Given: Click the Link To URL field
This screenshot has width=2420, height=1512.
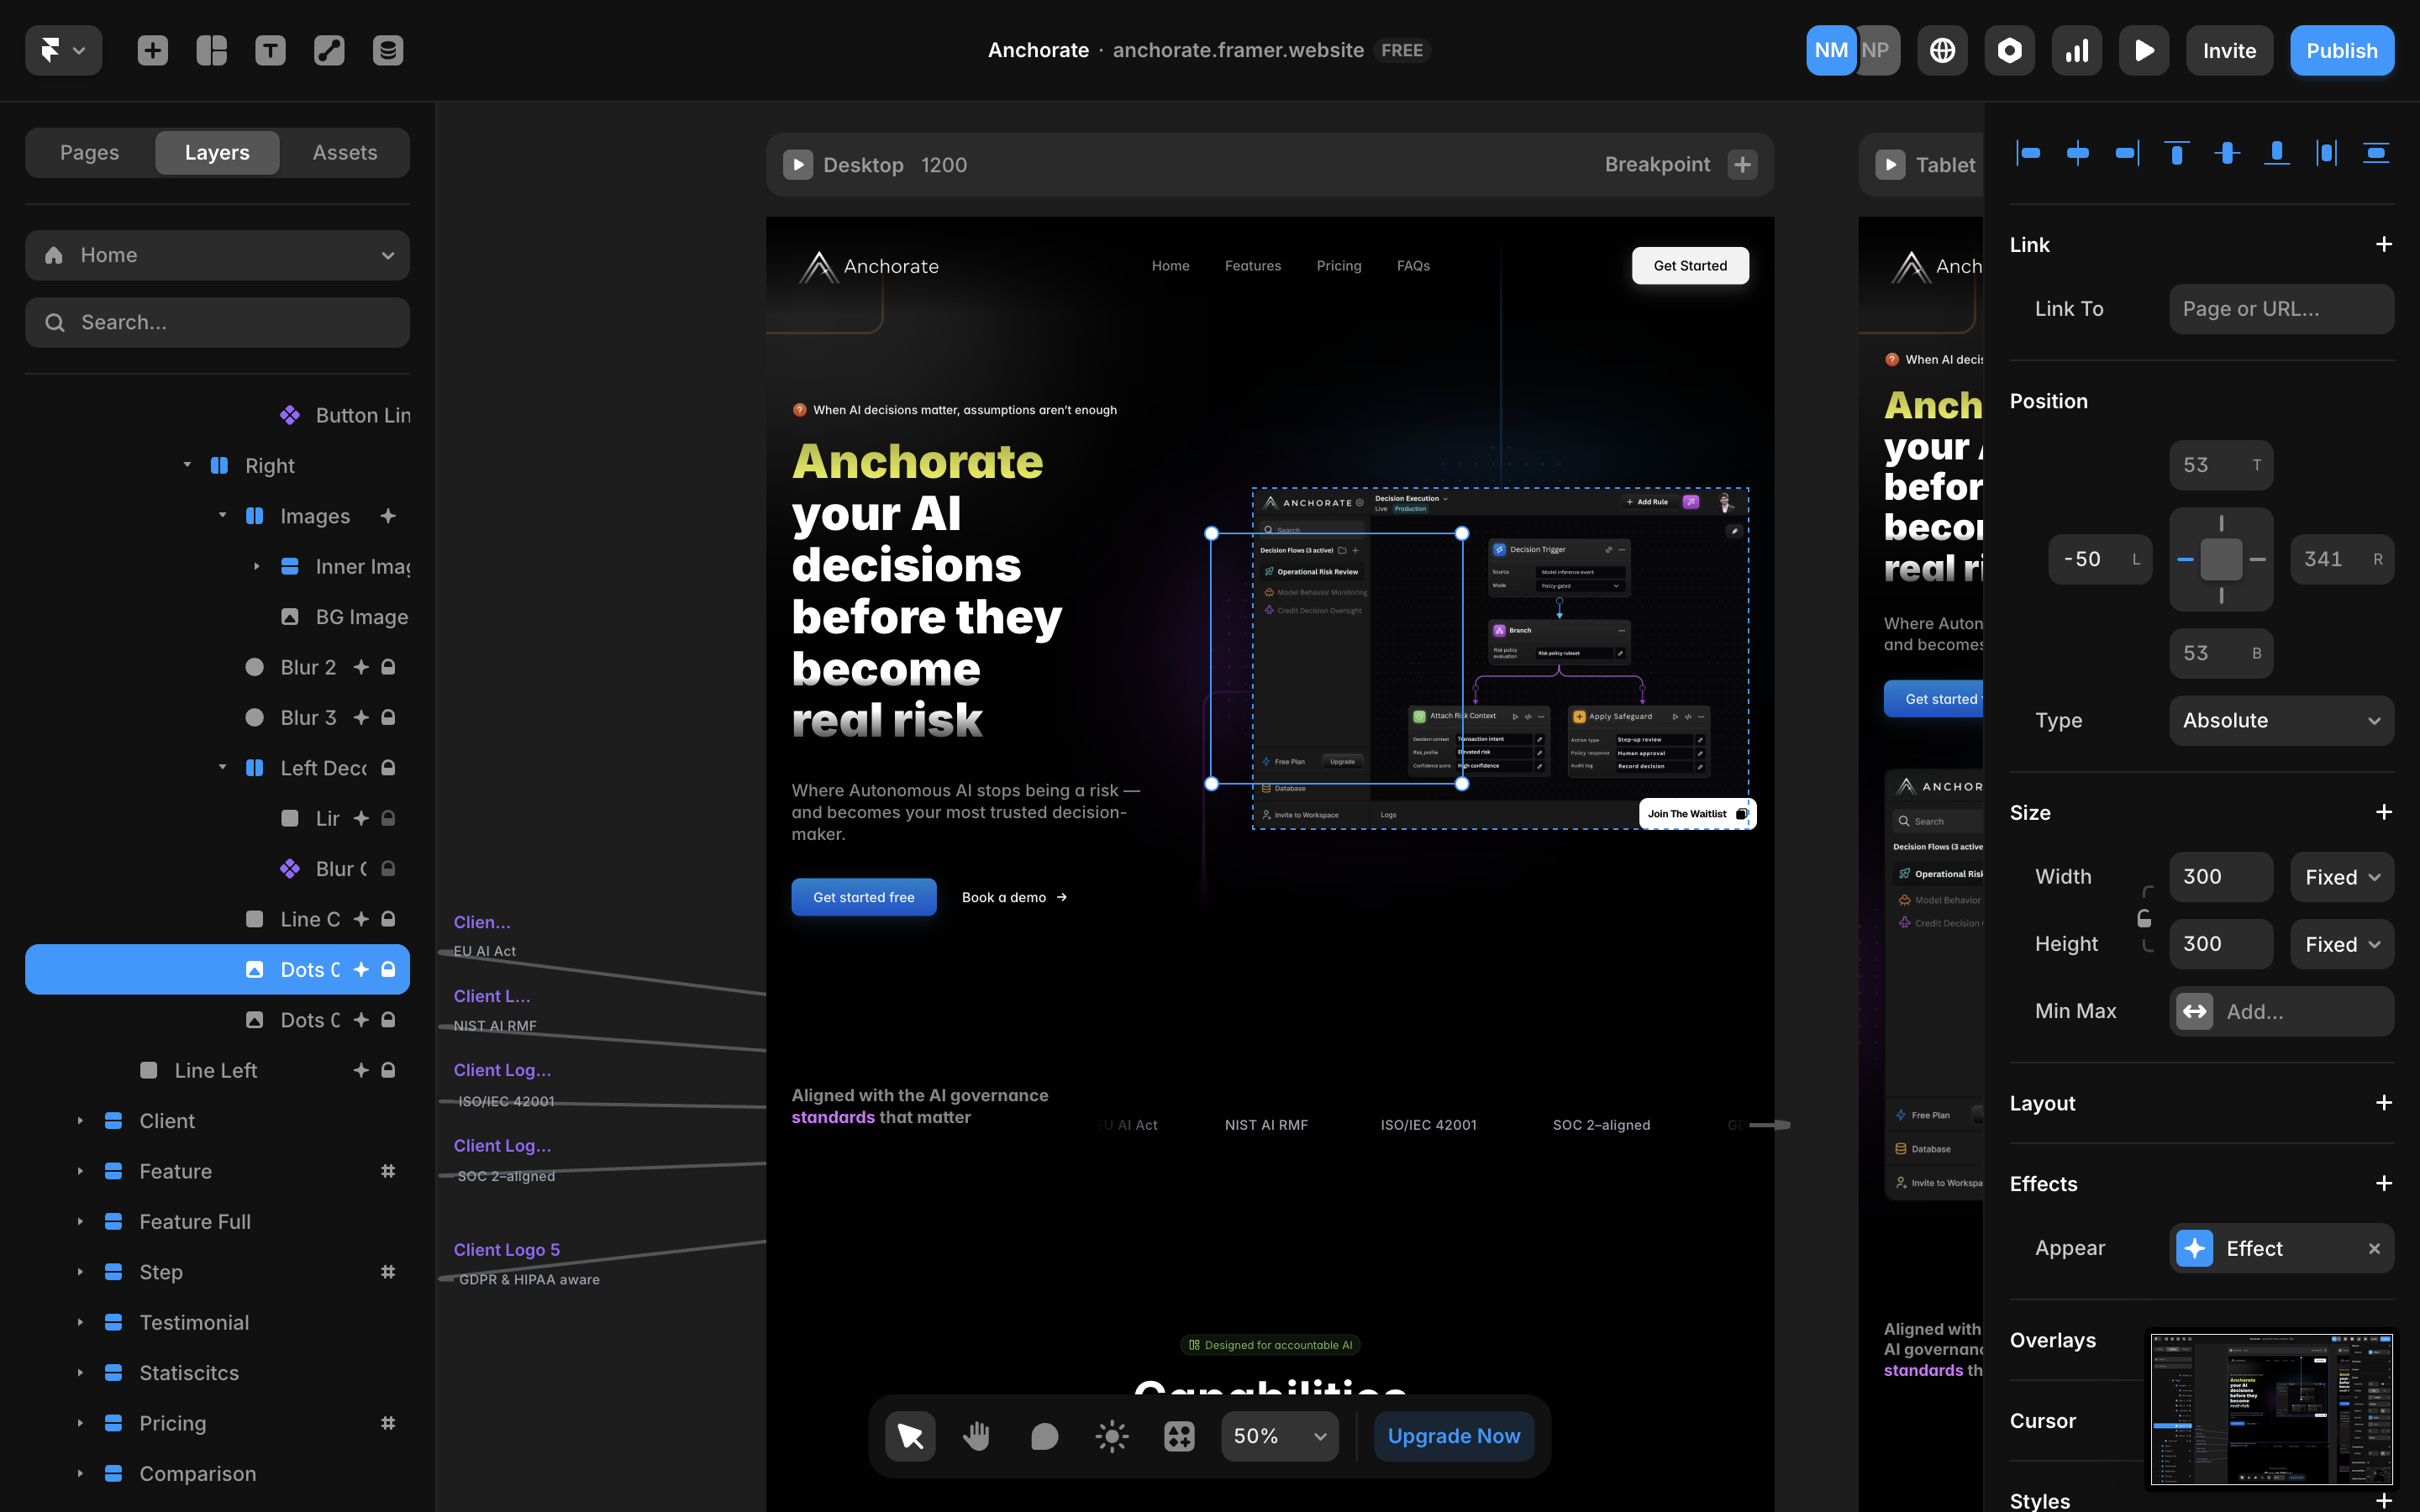Looking at the screenshot, I should pyautogui.click(x=2281, y=309).
